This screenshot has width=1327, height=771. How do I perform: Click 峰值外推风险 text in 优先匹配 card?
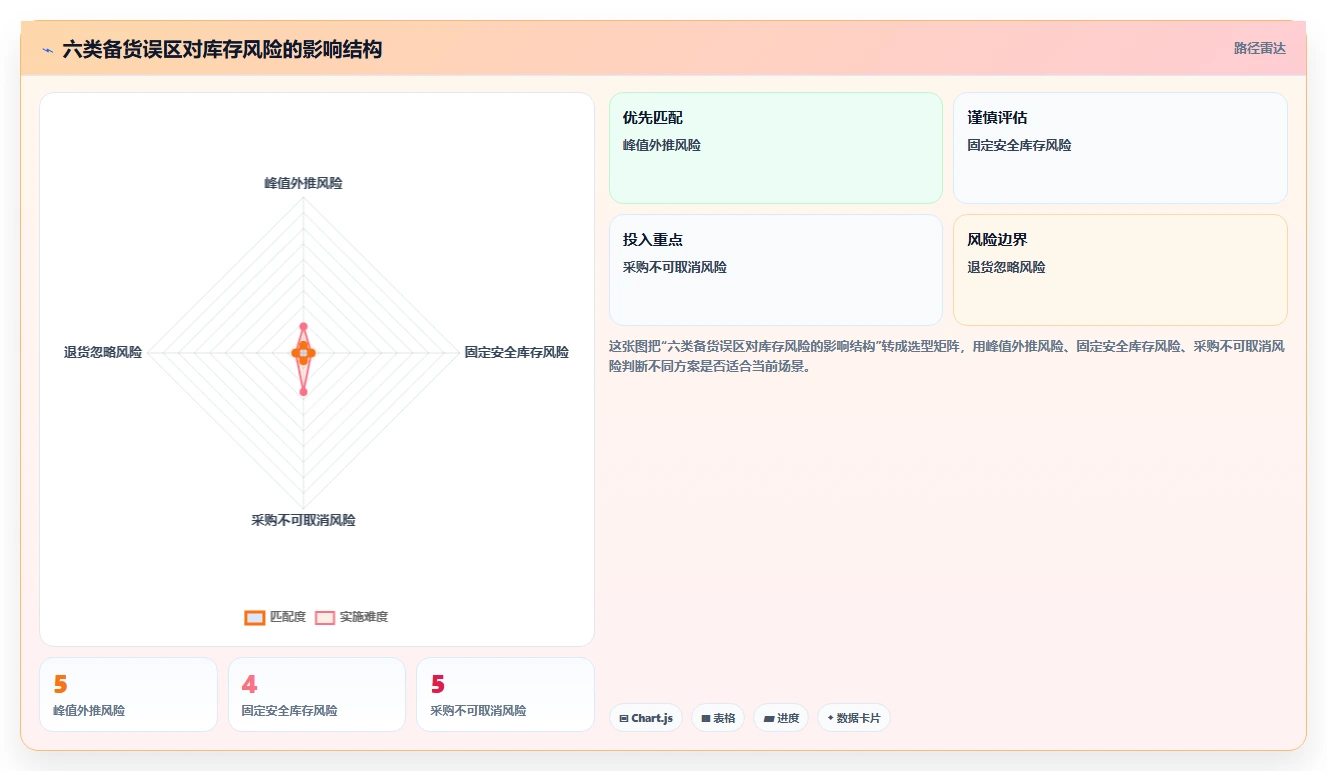pos(662,145)
